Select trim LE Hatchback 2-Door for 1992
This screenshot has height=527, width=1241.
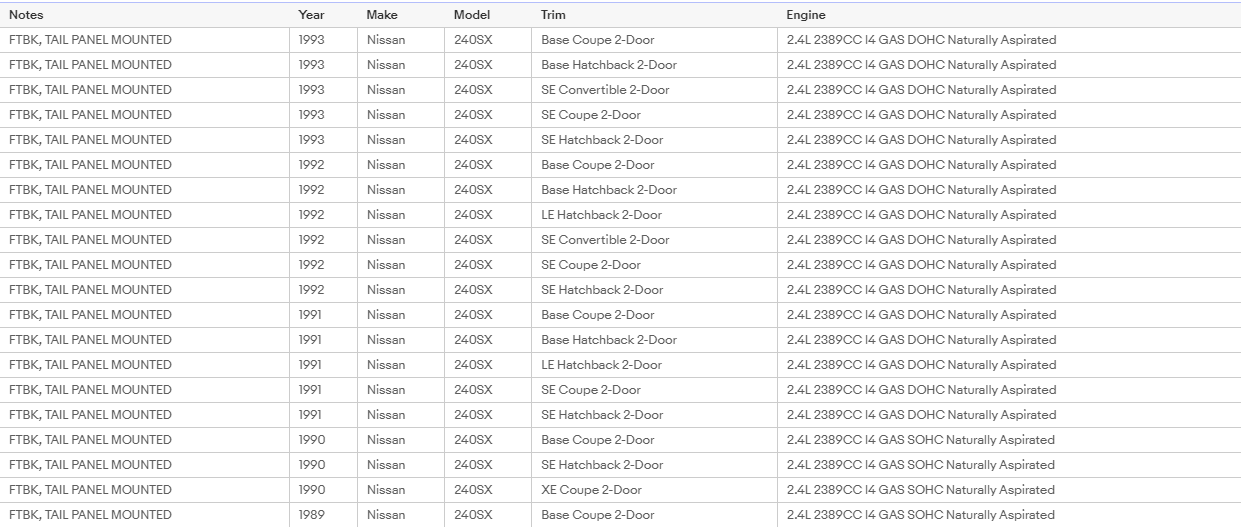[x=601, y=215]
